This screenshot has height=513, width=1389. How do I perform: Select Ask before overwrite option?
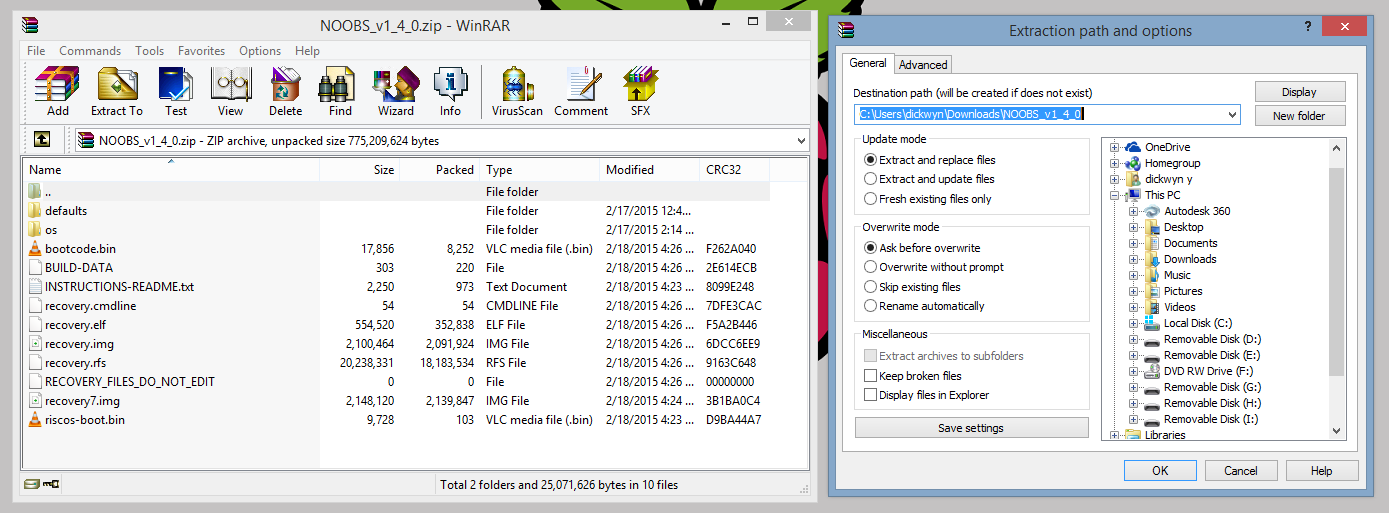pos(870,247)
